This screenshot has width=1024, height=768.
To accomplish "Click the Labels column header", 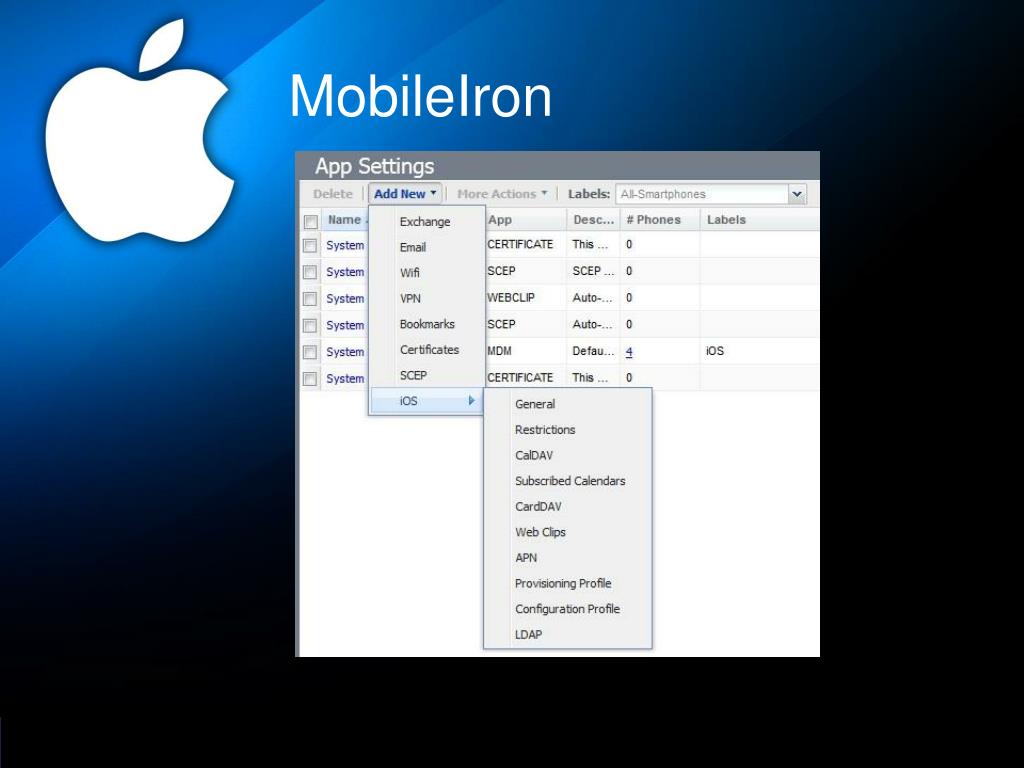I will tap(760, 220).
